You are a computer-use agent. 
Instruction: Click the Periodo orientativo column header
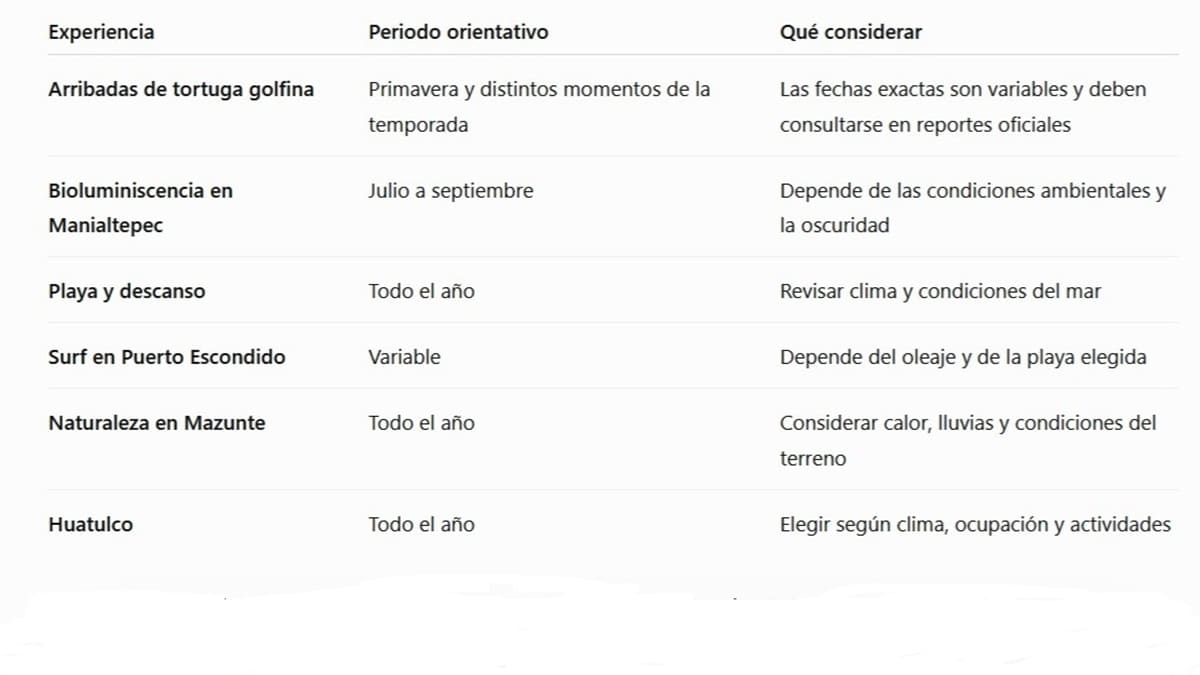coord(458,32)
